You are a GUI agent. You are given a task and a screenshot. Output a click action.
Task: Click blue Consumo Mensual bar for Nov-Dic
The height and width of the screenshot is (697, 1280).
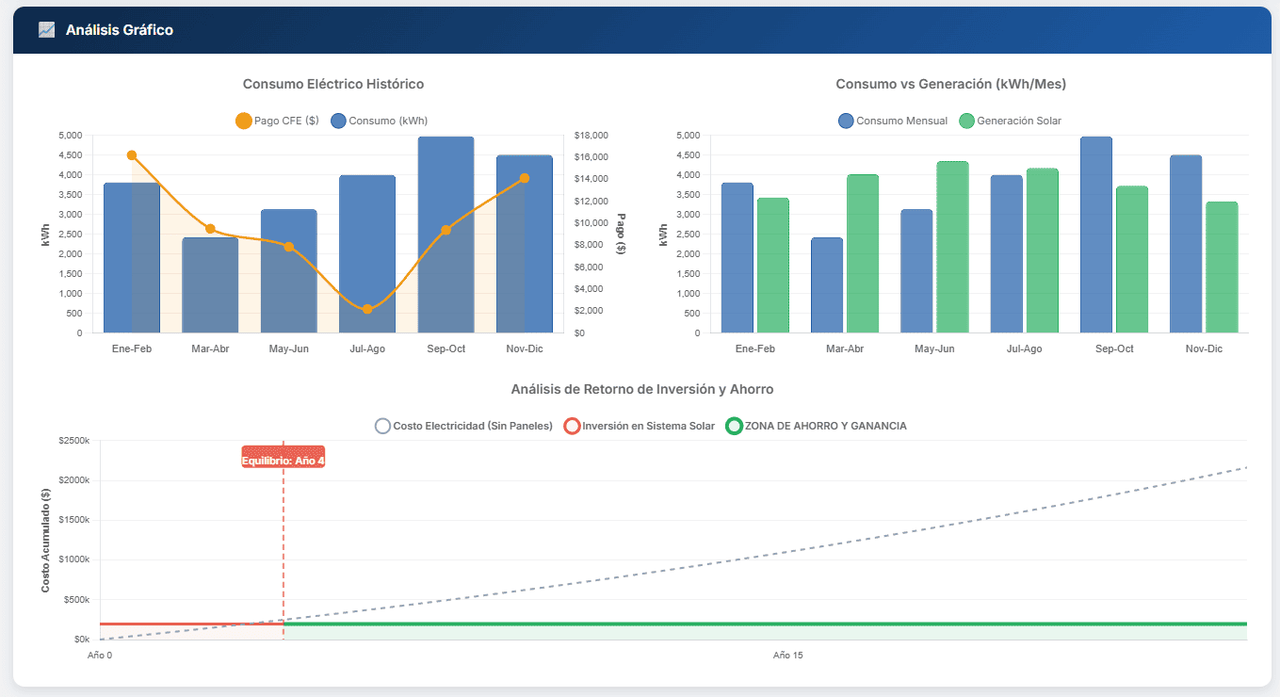pos(1186,244)
